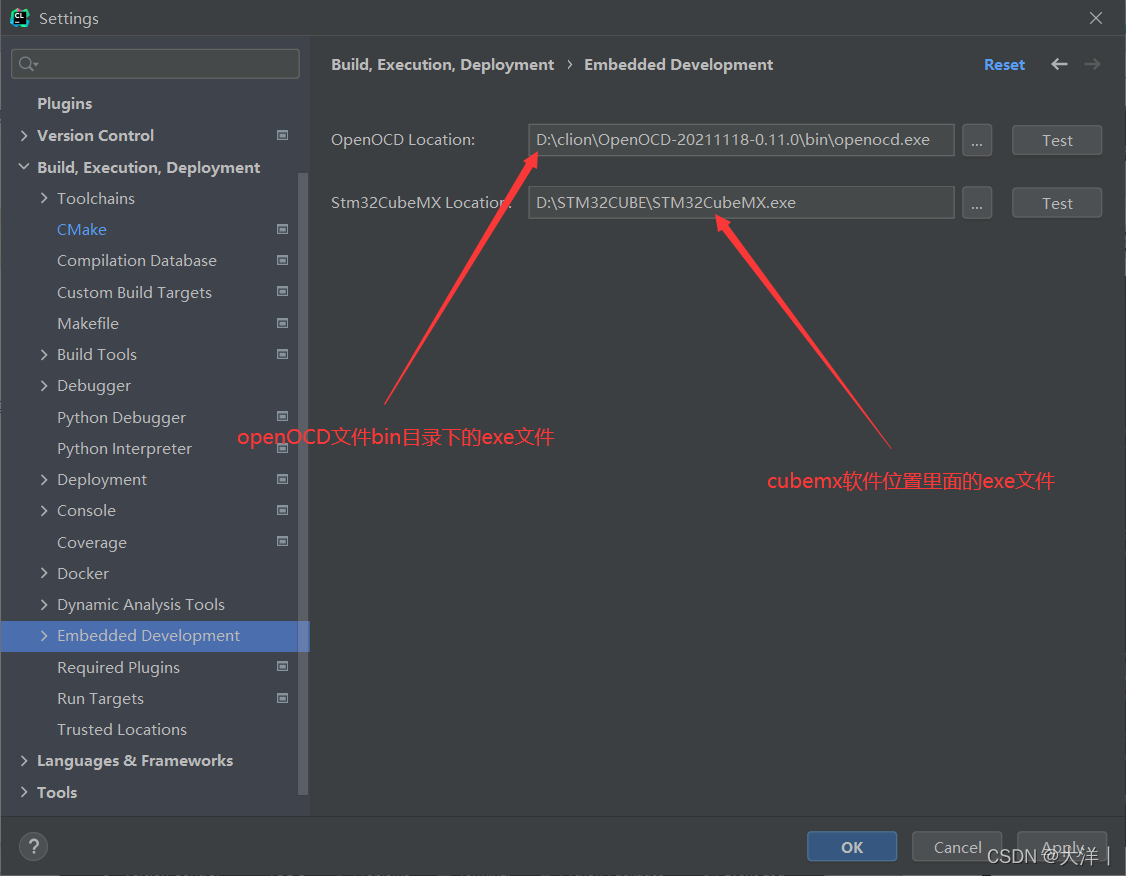The height and width of the screenshot is (876, 1126).
Task: Select CMake settings page
Action: [x=82, y=229]
